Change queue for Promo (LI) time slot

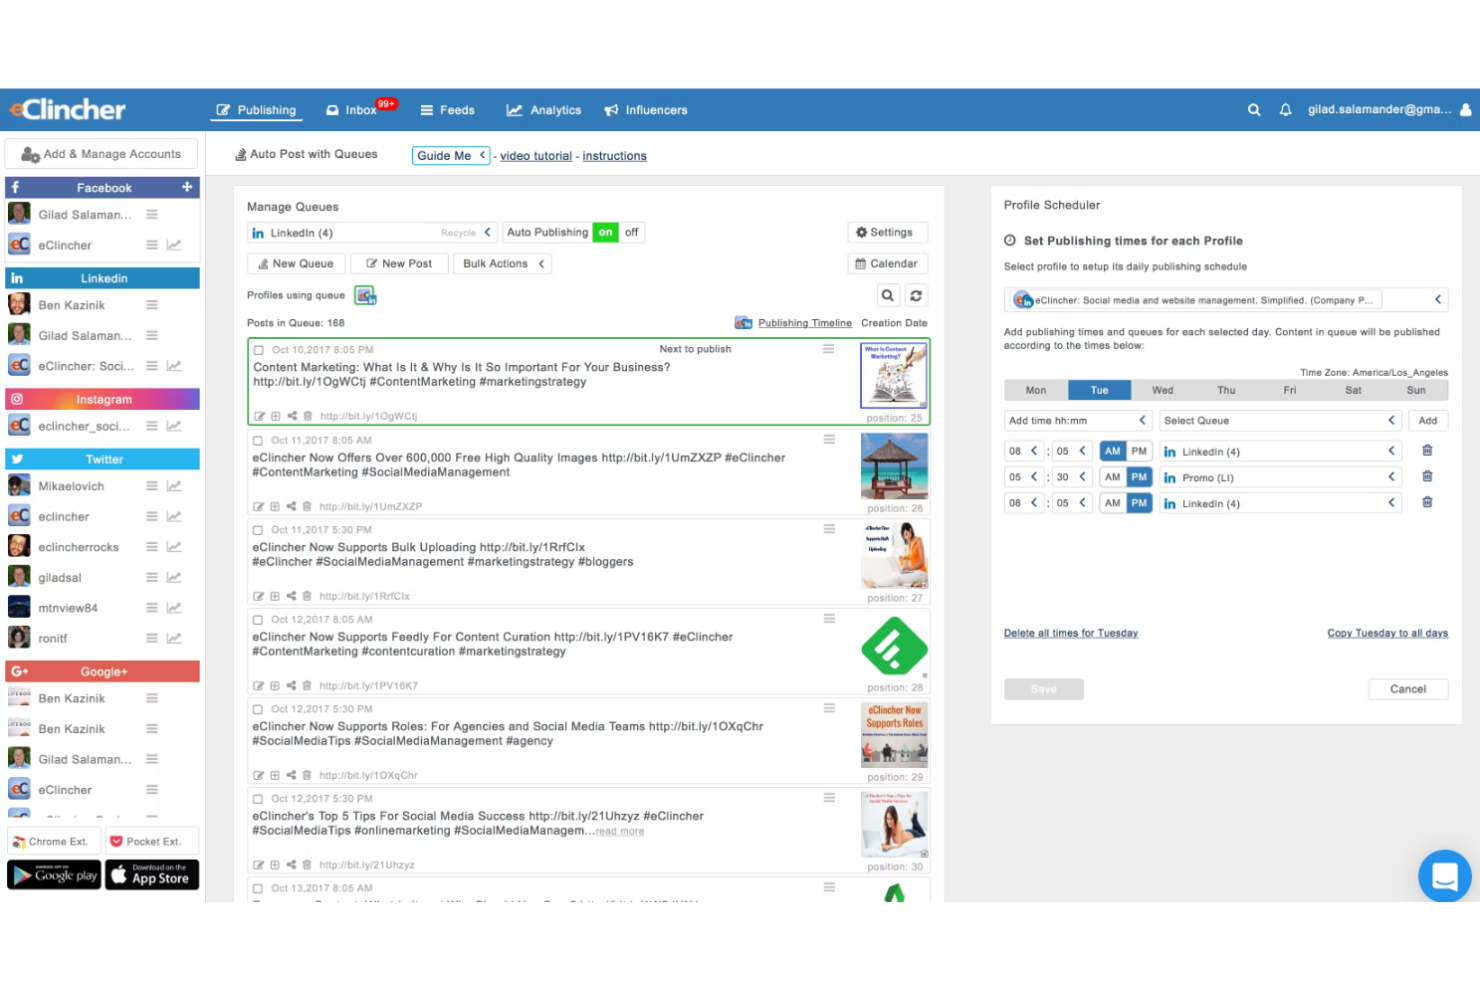click(x=1280, y=477)
